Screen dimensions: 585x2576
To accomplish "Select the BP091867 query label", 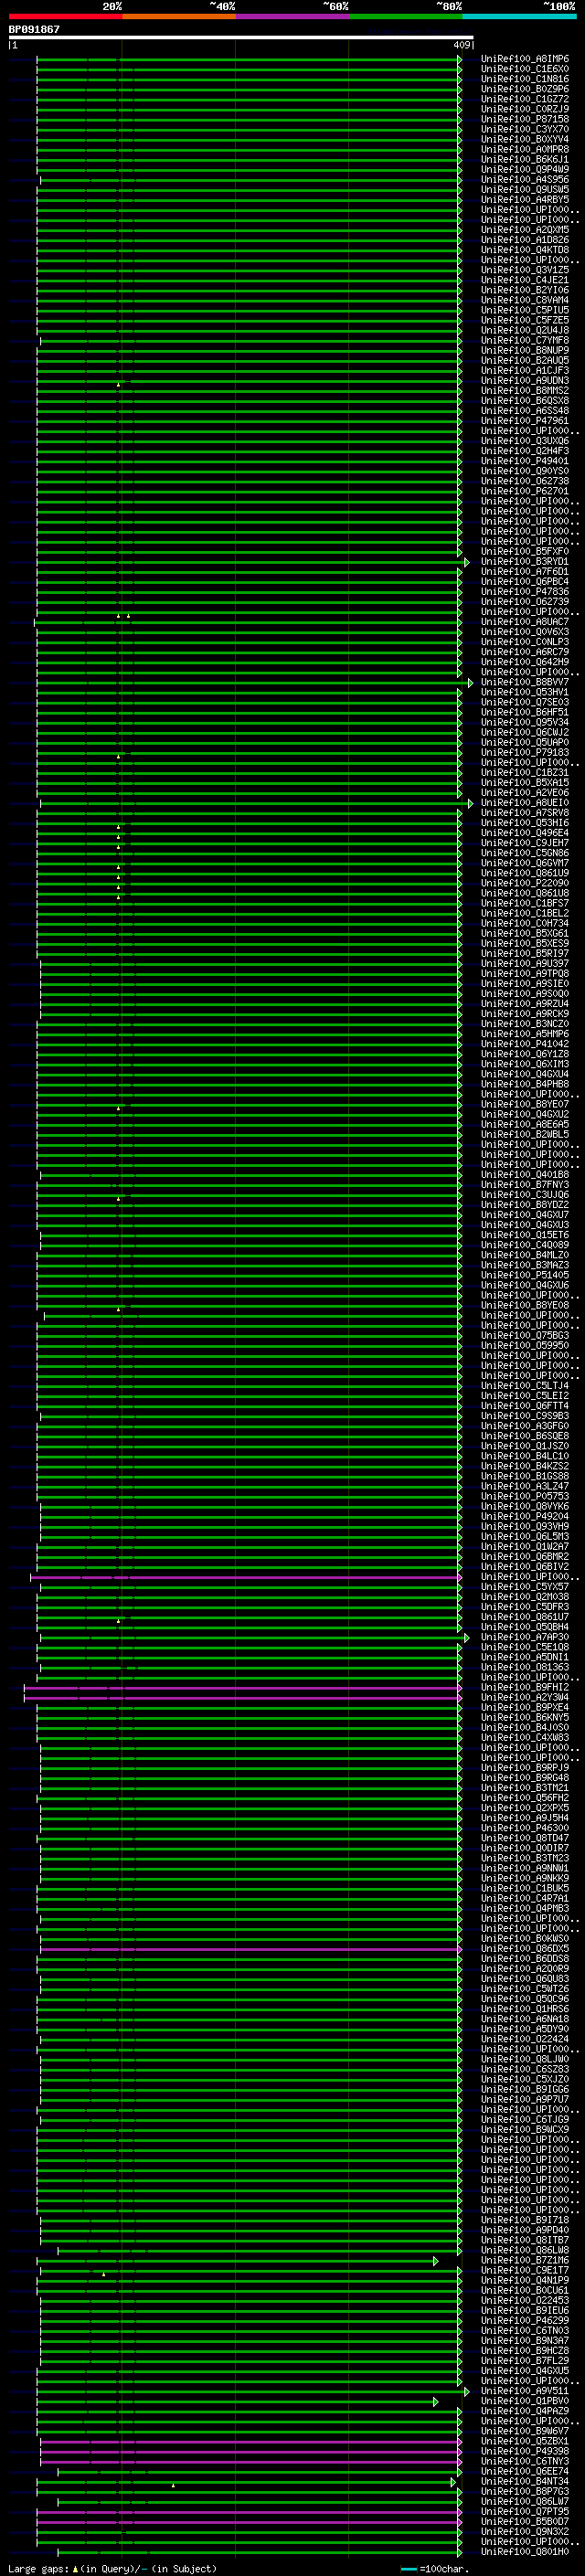I will pyautogui.click(x=34, y=29).
